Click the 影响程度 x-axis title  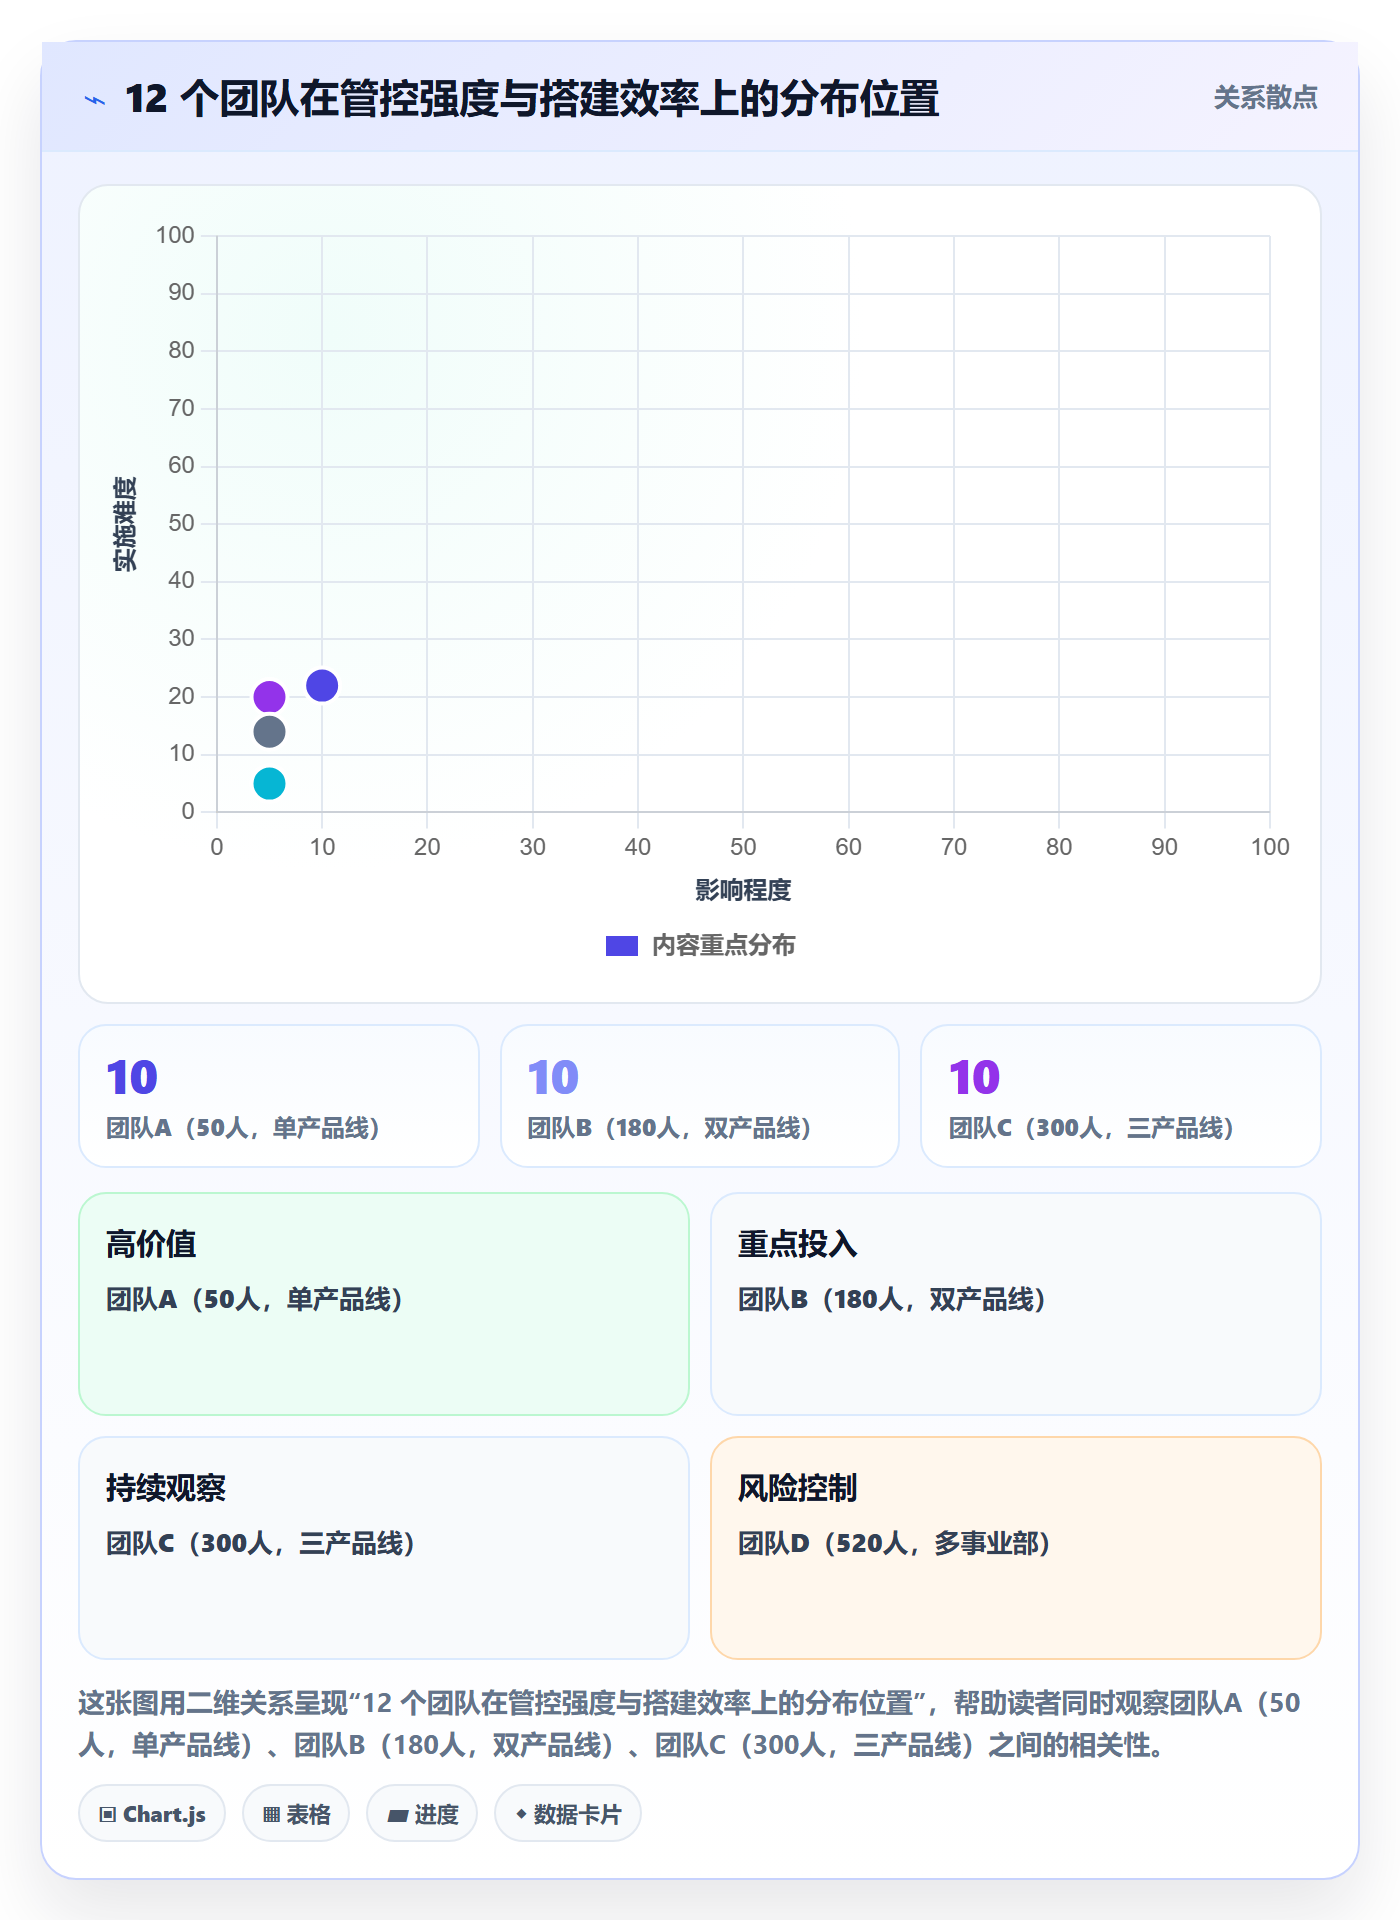(743, 890)
